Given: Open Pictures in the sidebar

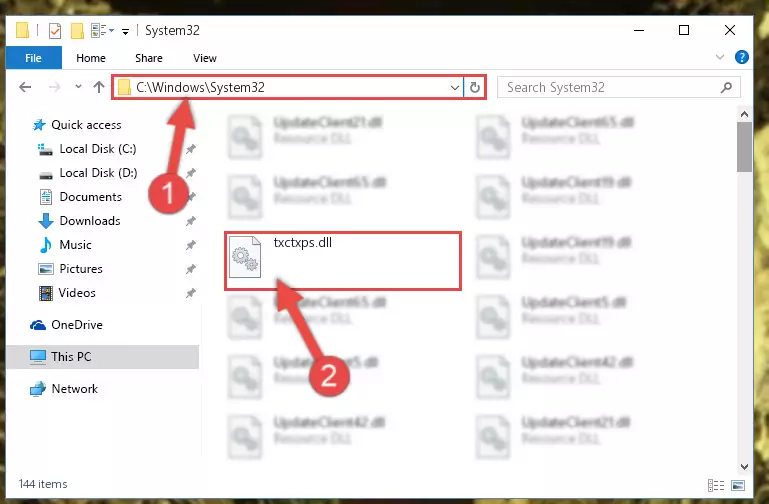Looking at the screenshot, I should [x=81, y=269].
